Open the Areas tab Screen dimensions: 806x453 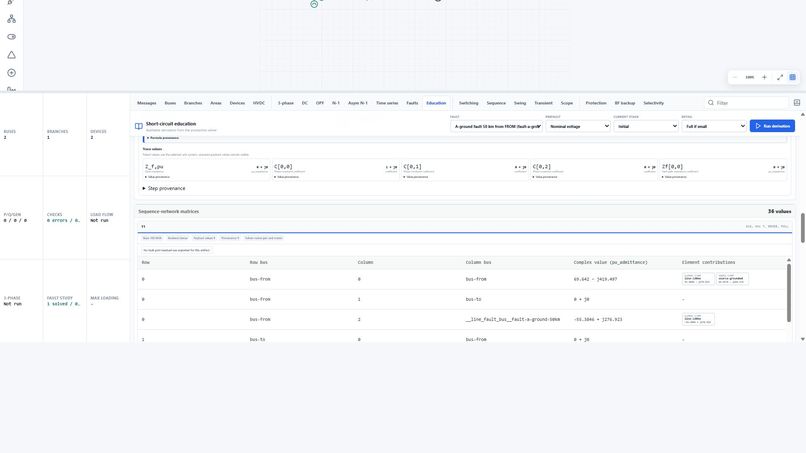[x=216, y=103]
